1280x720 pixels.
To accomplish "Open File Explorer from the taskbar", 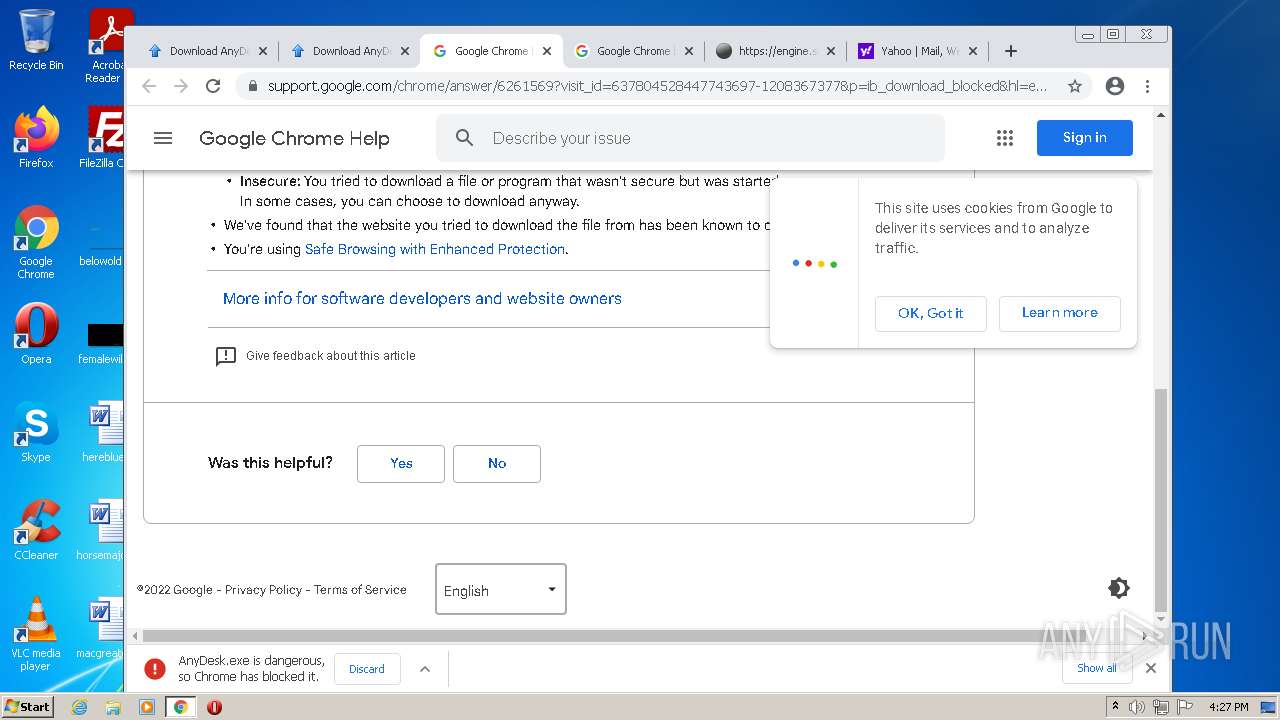I will click(113, 707).
